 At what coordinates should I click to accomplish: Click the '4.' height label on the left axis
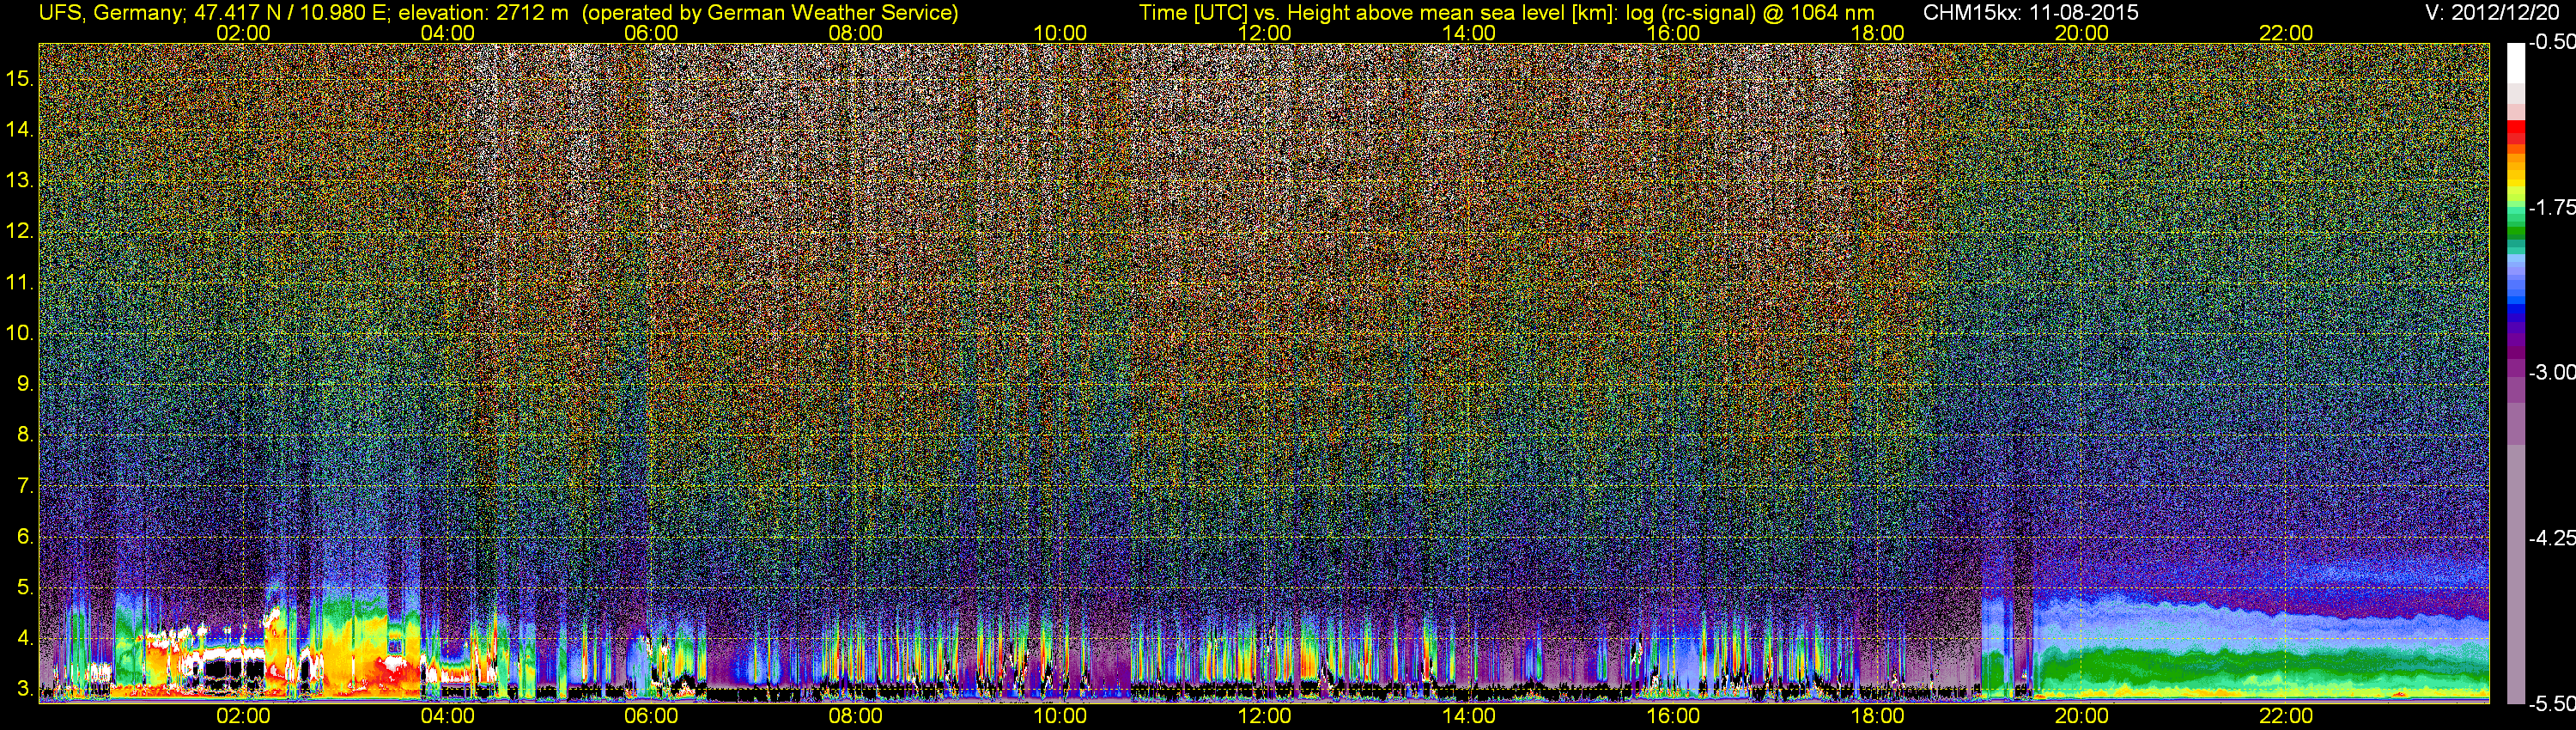pyautogui.click(x=25, y=638)
